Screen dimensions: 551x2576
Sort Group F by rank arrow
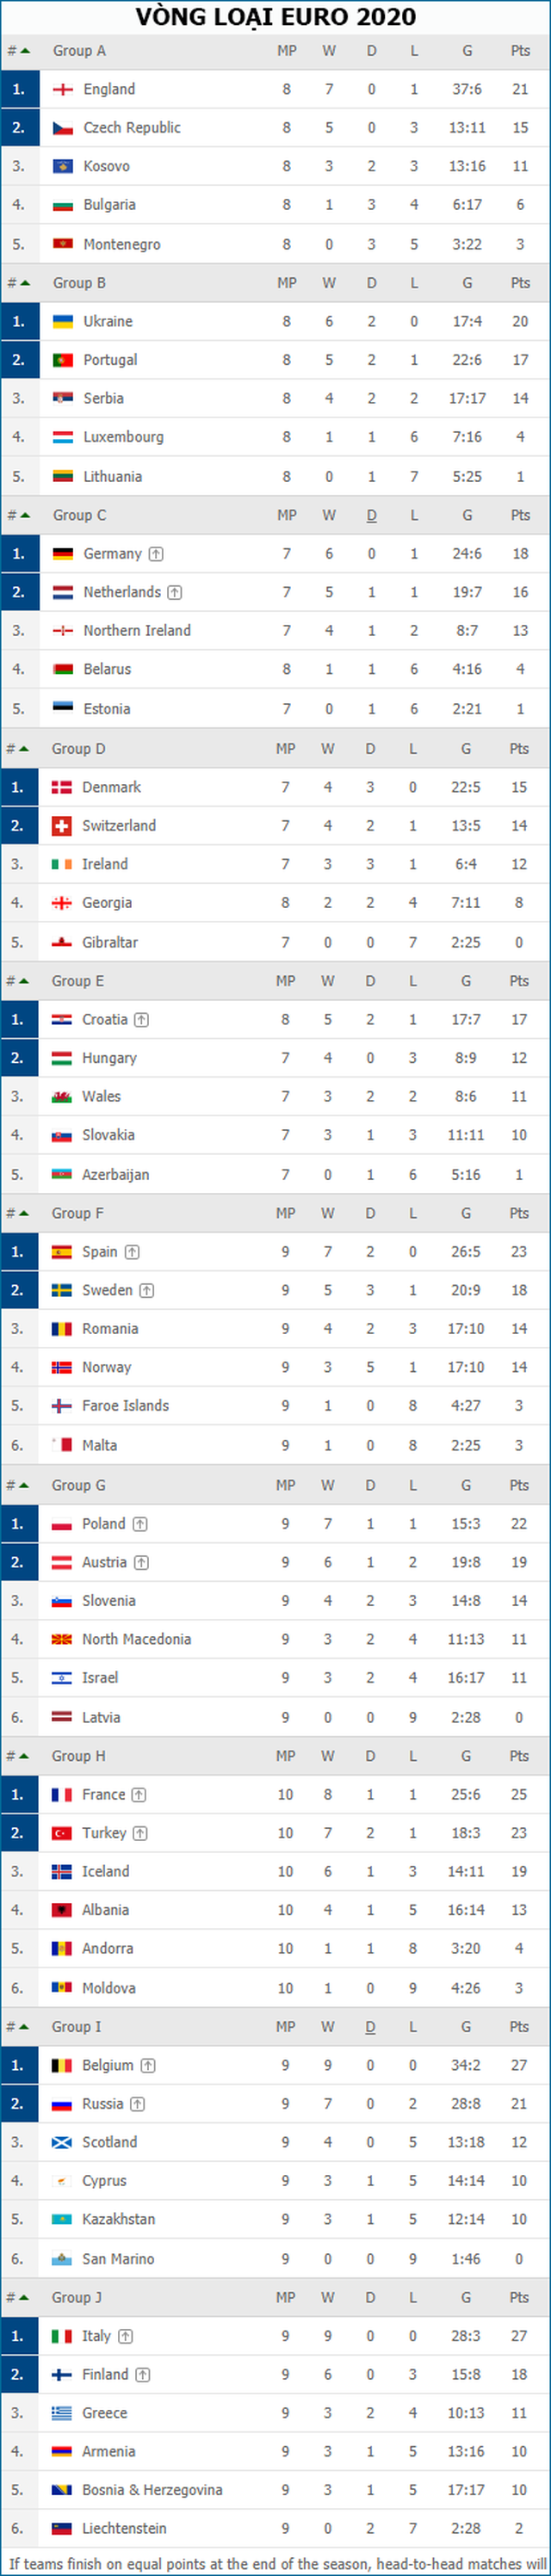click(x=23, y=1213)
